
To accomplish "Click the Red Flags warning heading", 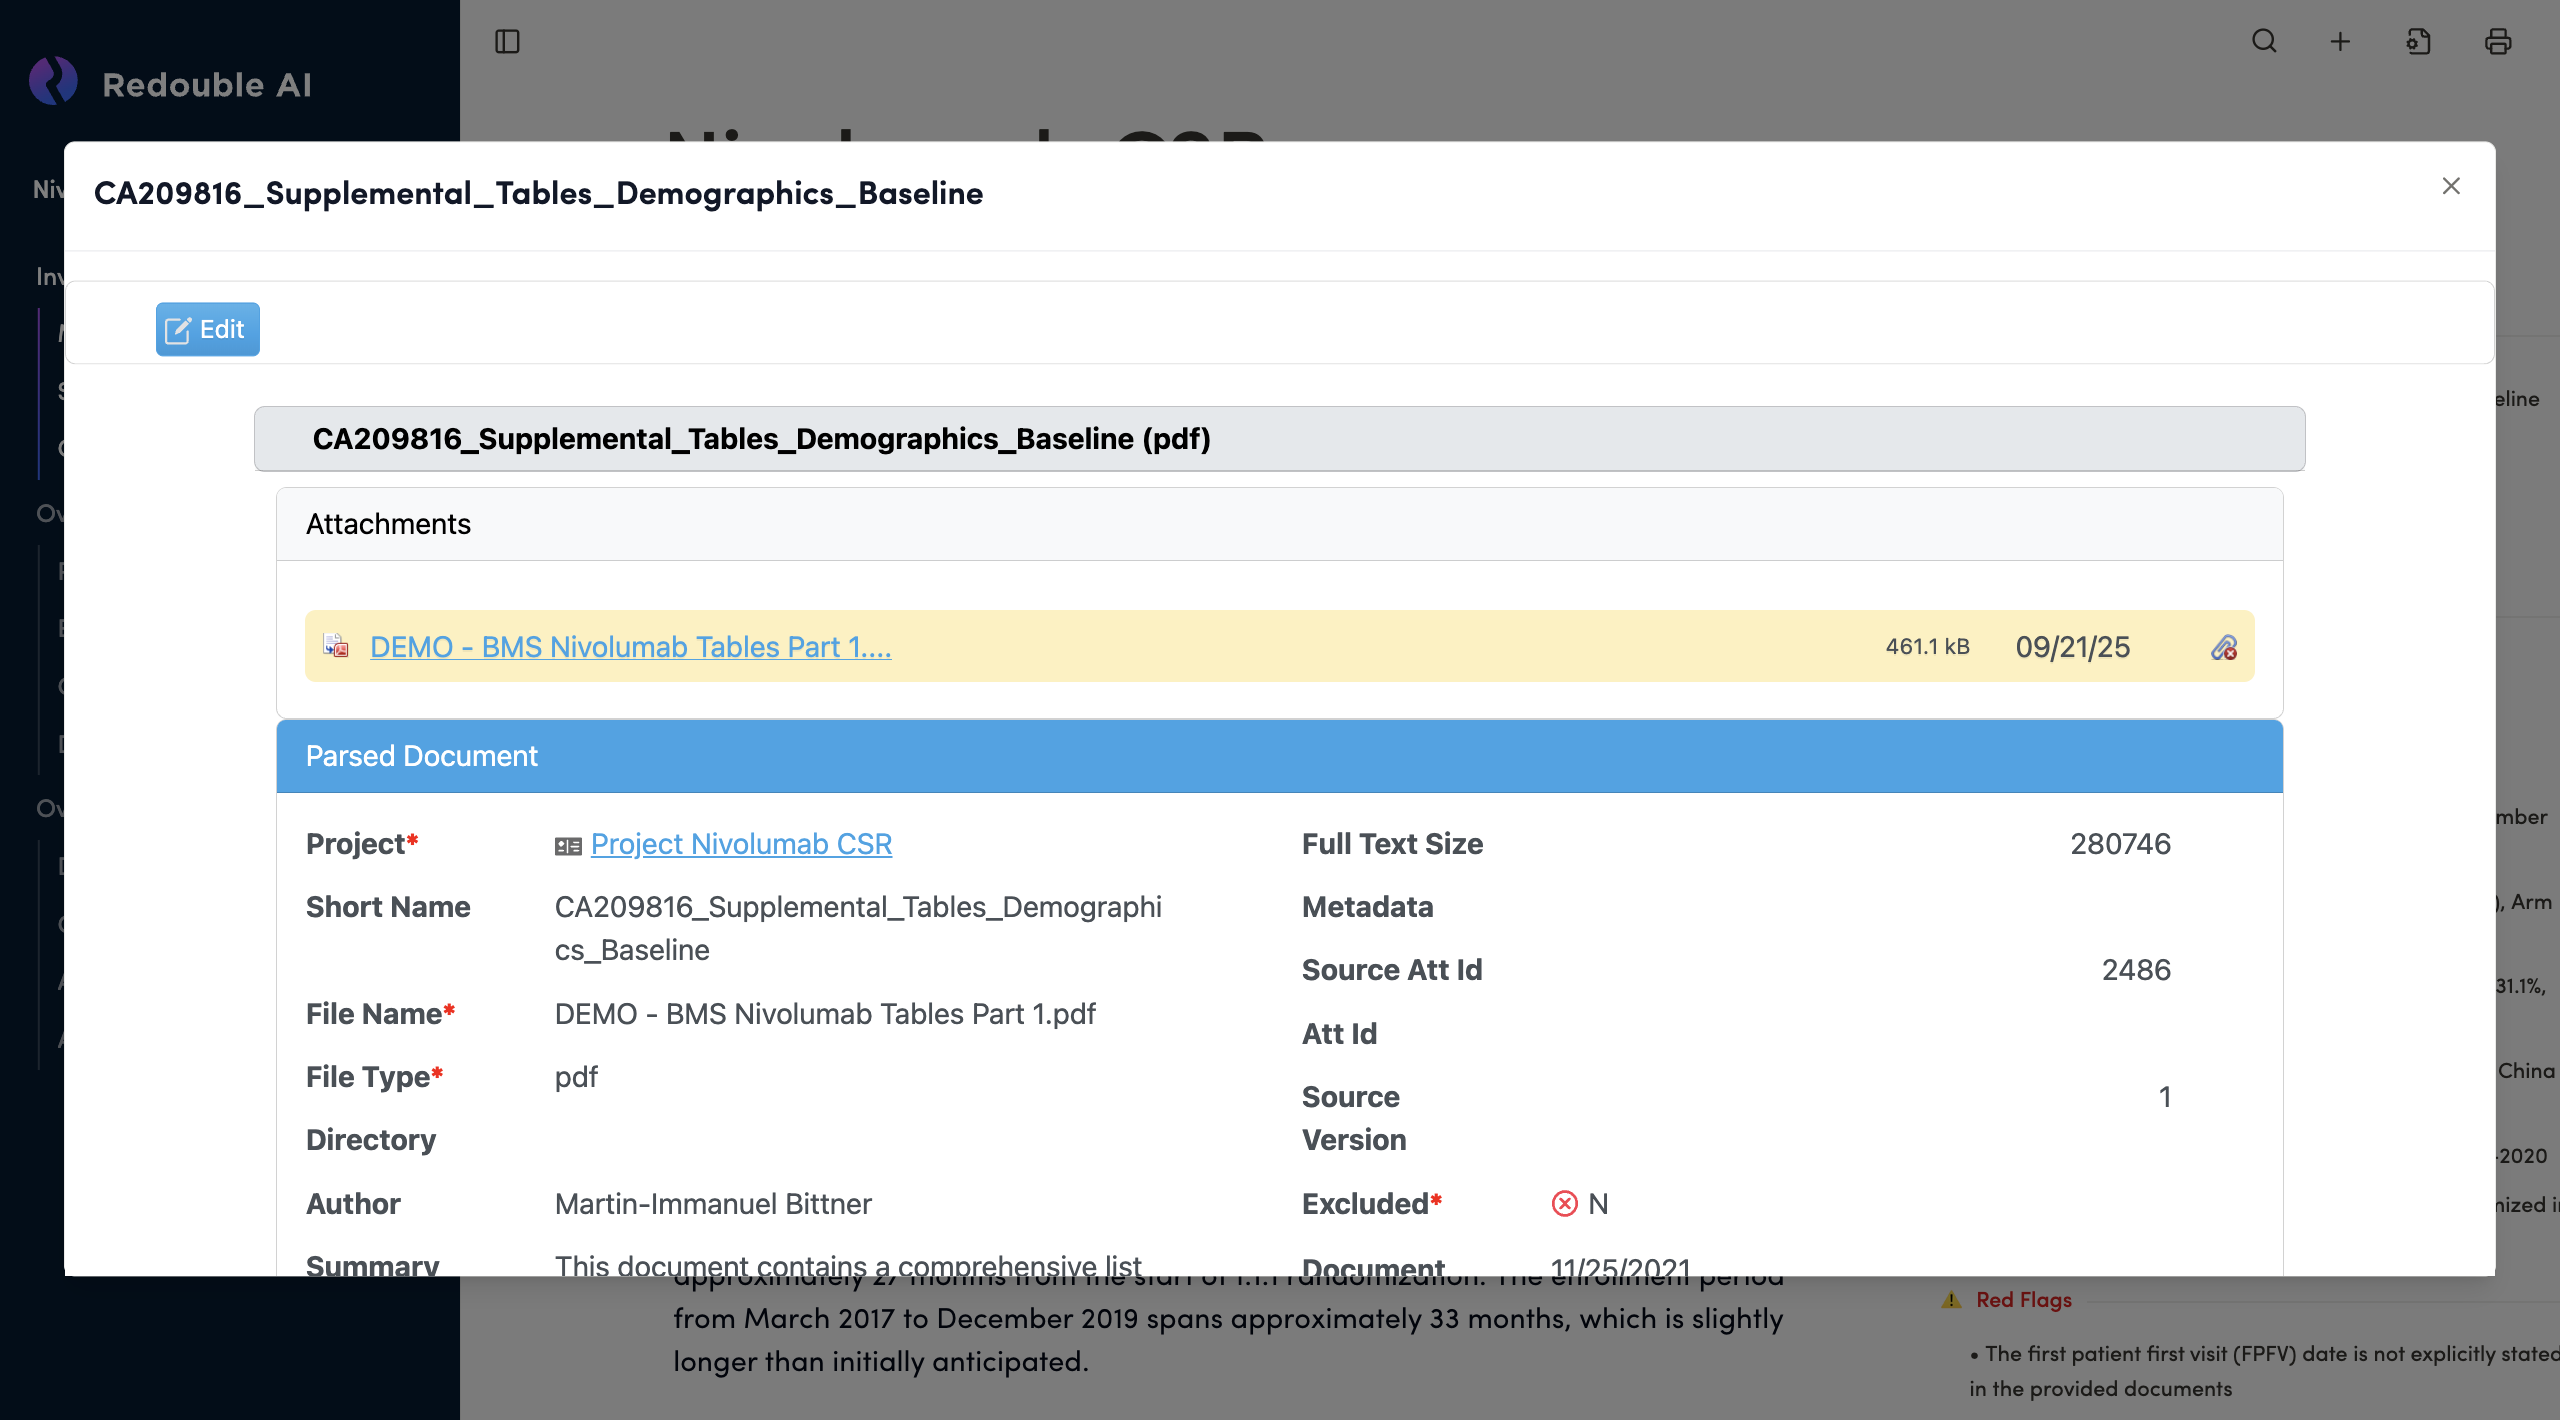I will (2022, 1300).
